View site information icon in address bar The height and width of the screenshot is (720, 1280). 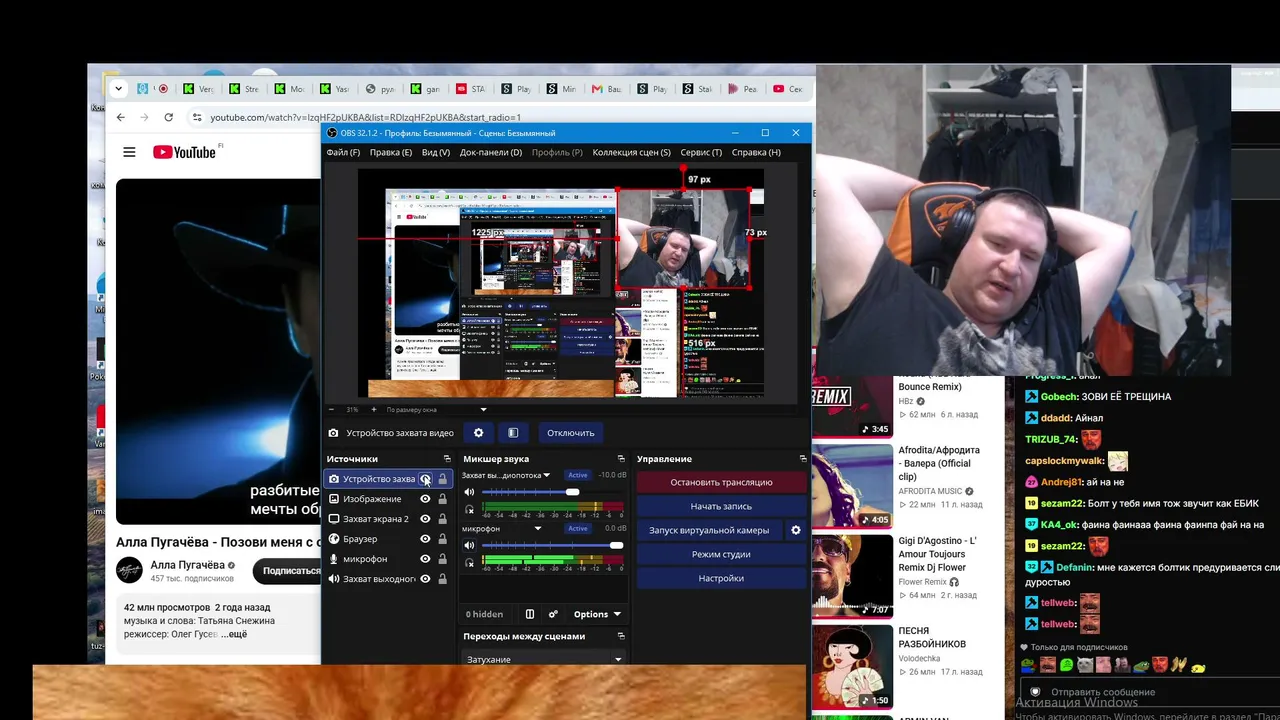click(x=197, y=117)
